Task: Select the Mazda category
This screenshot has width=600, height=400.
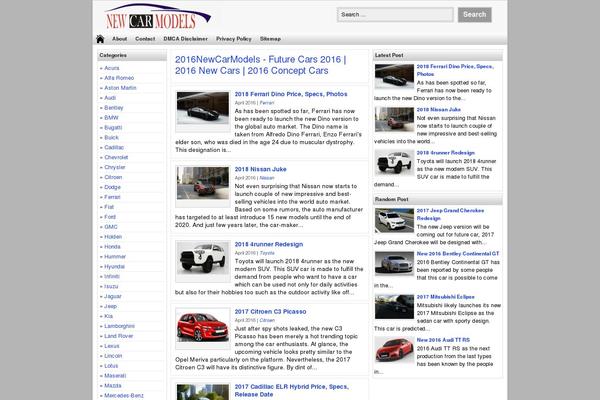Action: click(112, 386)
